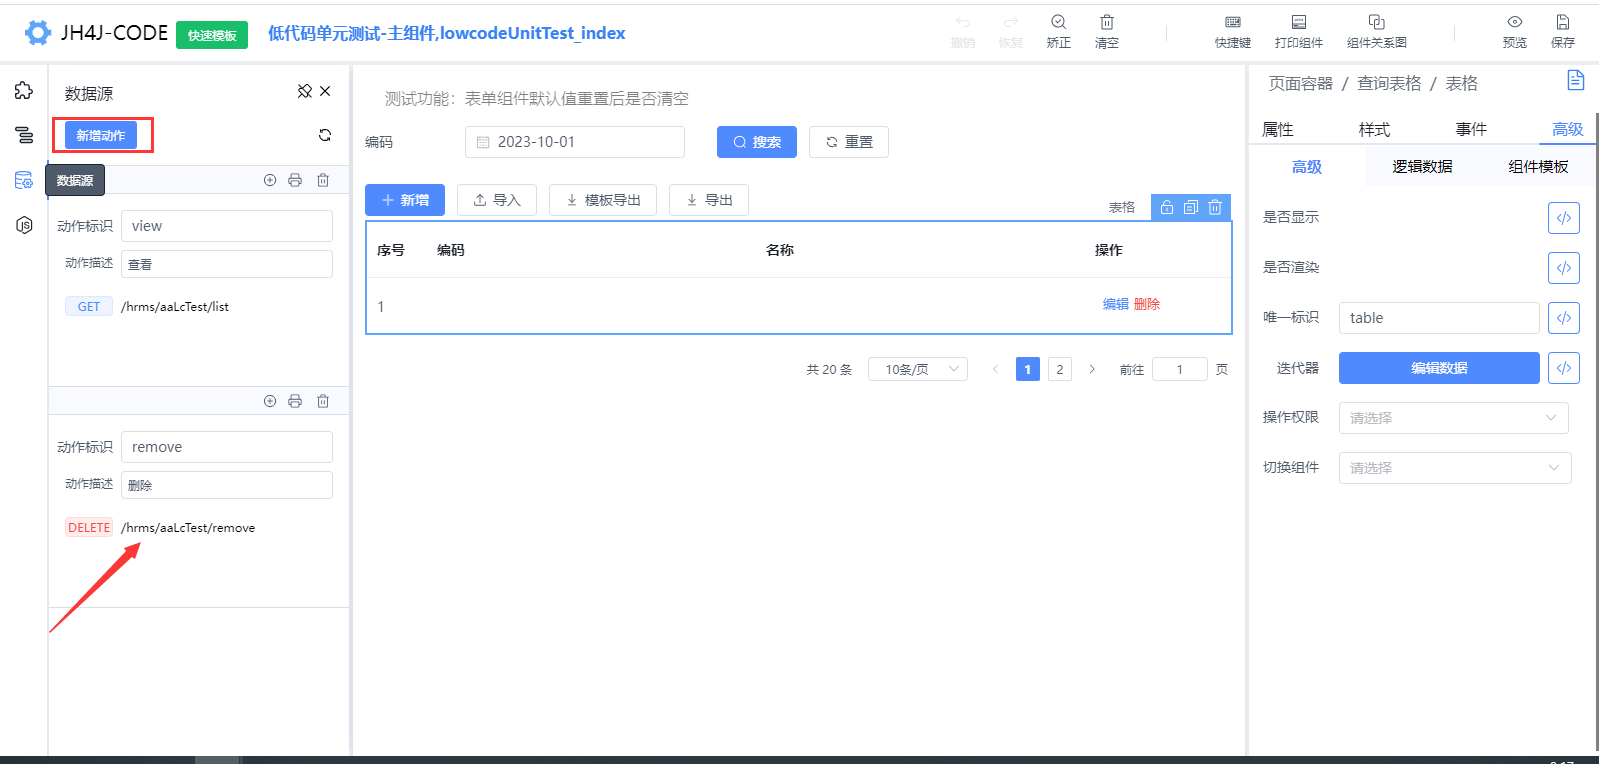Image resolution: width=1599 pixels, height=764 pixels.
Task: Click the 模板导出 button
Action: point(603,200)
